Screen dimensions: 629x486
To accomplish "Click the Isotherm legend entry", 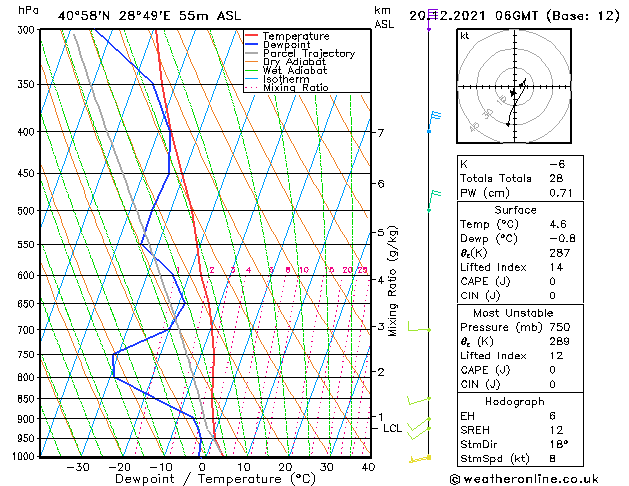I will [x=277, y=79].
